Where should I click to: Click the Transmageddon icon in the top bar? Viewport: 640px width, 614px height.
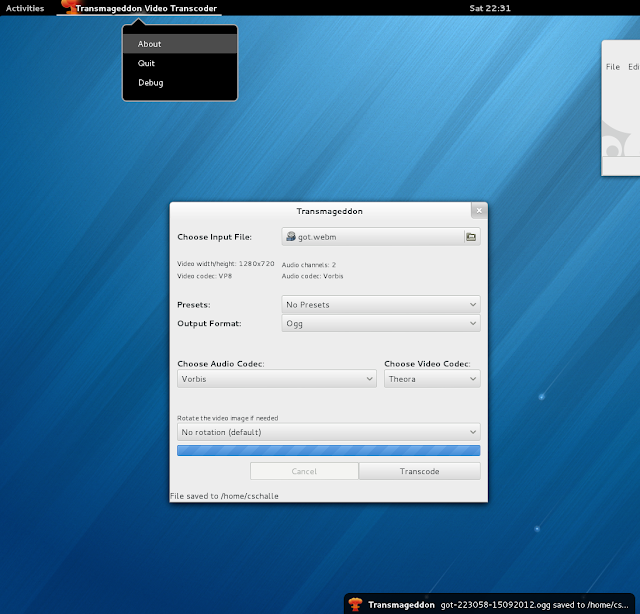click(68, 7)
